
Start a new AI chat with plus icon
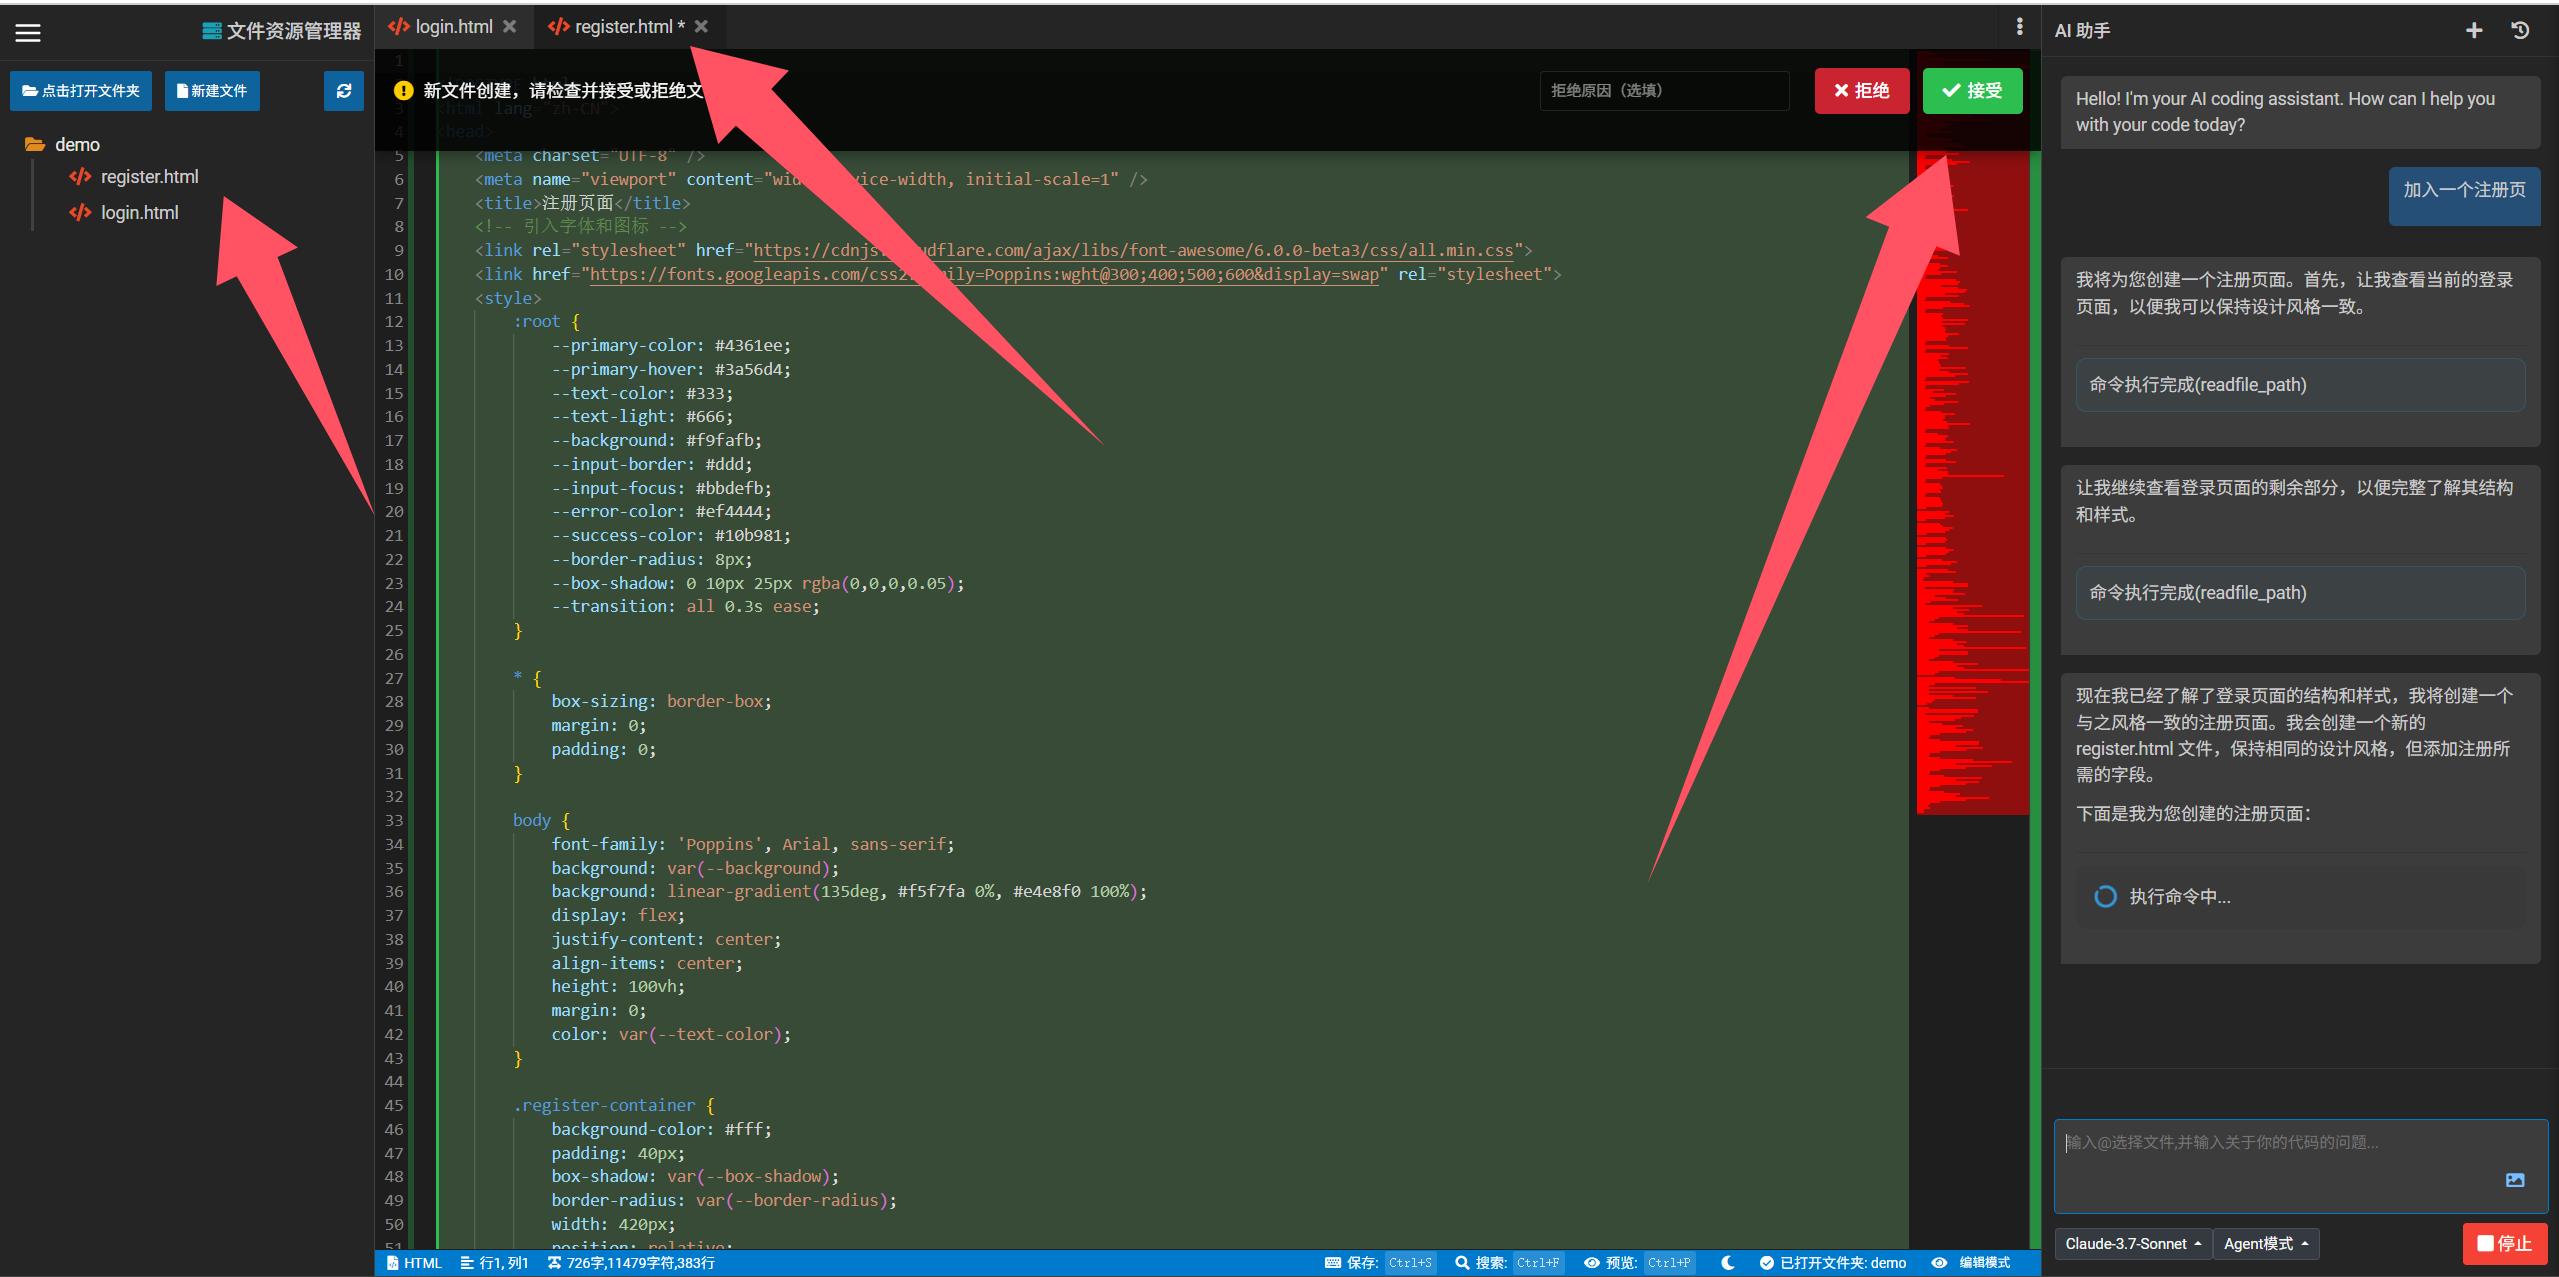click(x=2474, y=31)
